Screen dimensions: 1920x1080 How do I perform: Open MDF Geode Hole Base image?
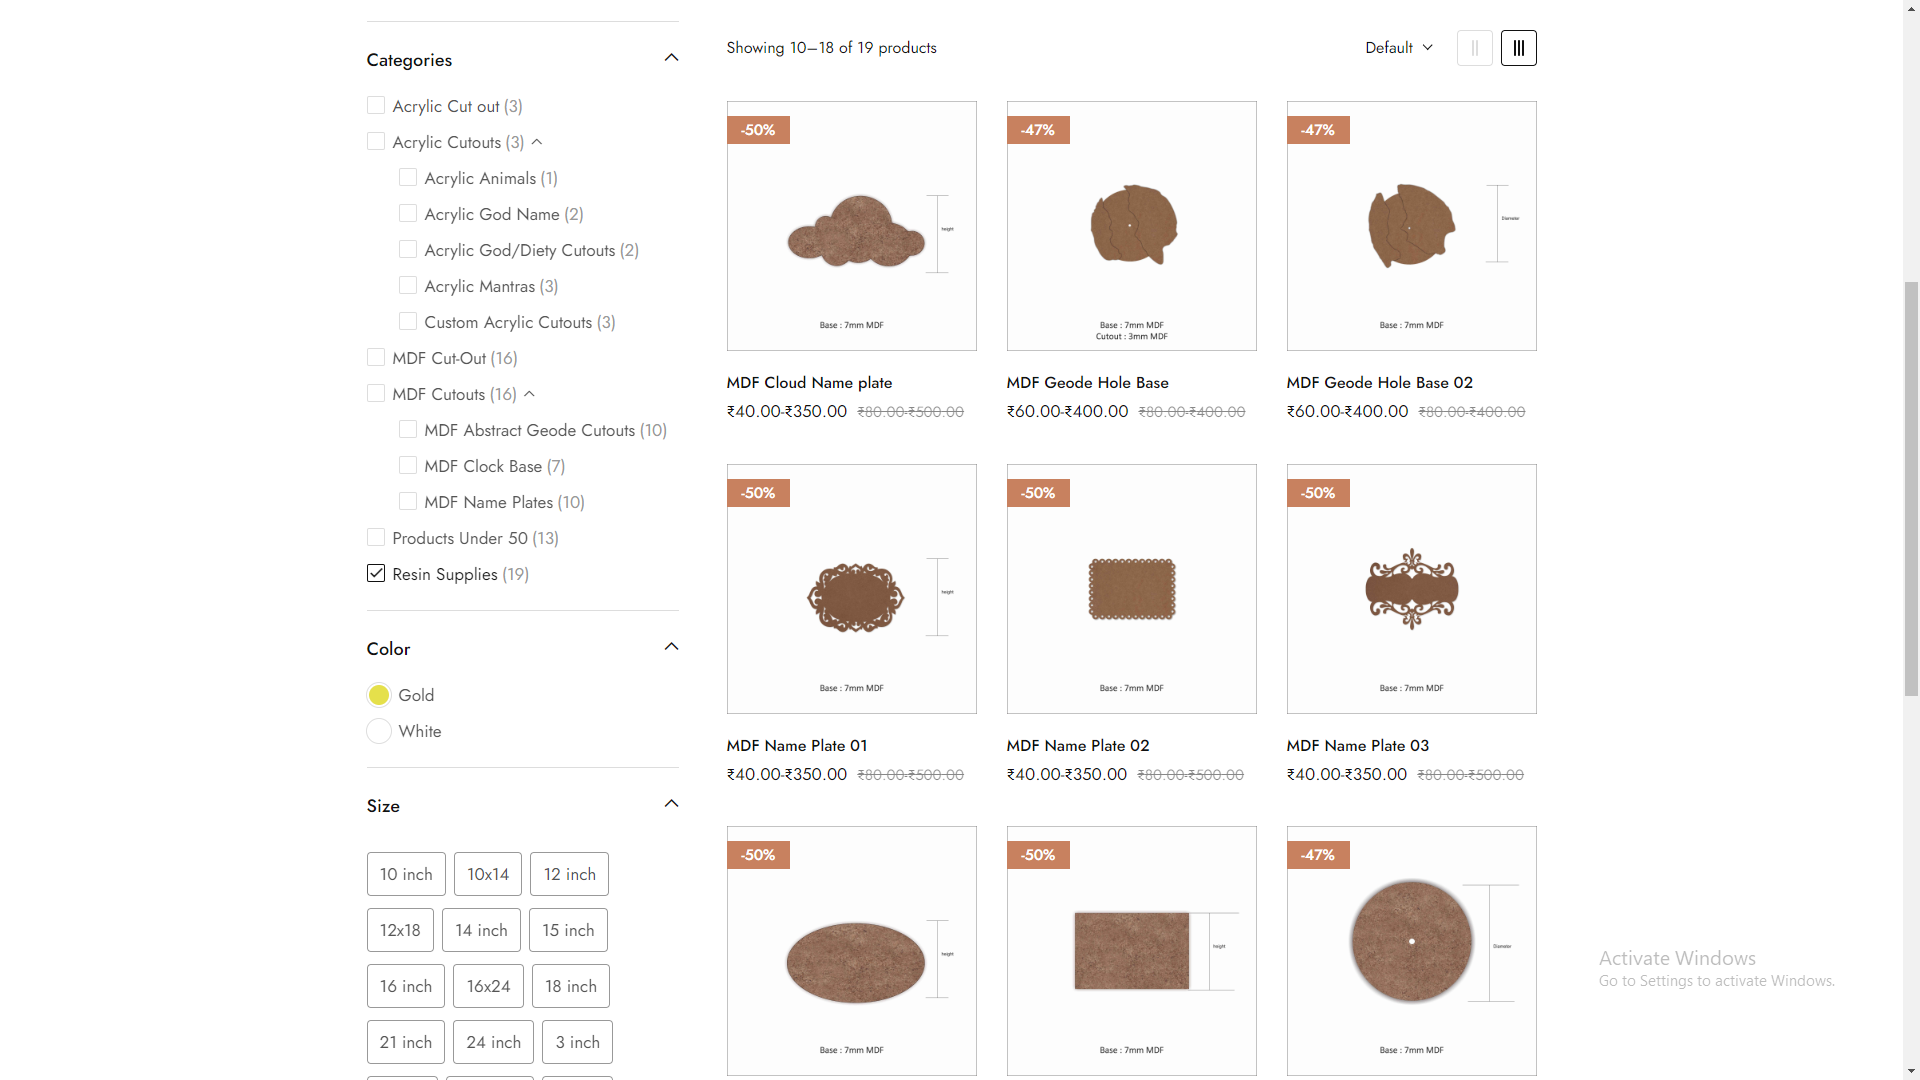(1132, 226)
